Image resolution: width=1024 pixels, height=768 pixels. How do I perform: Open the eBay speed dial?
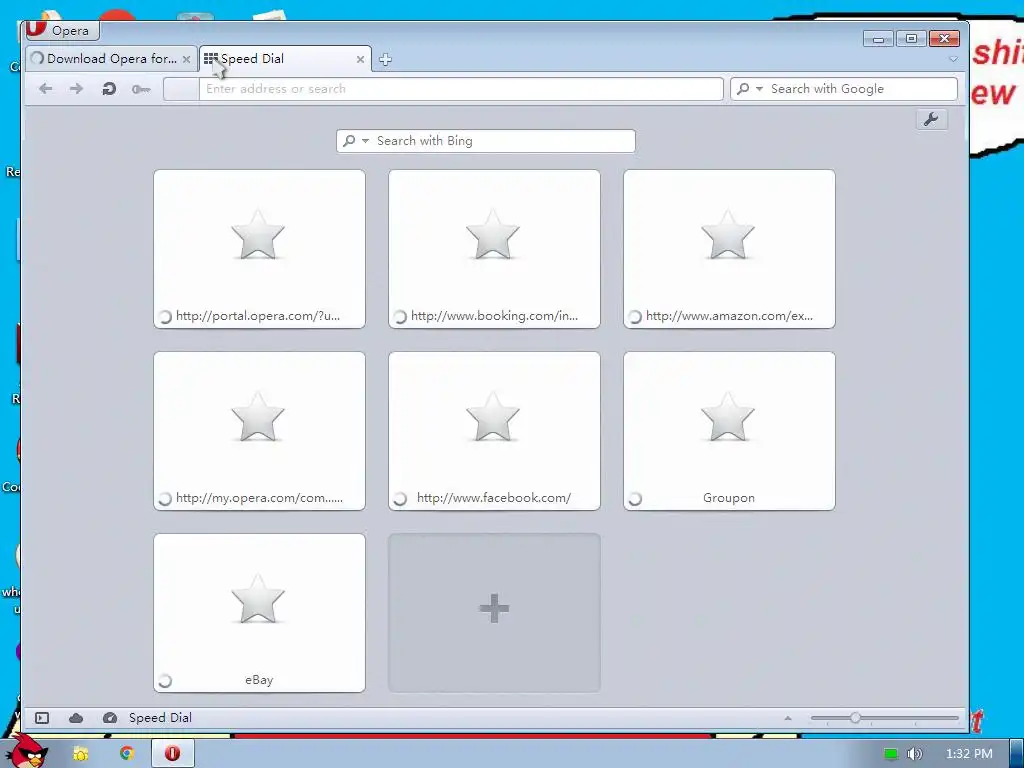[259, 613]
